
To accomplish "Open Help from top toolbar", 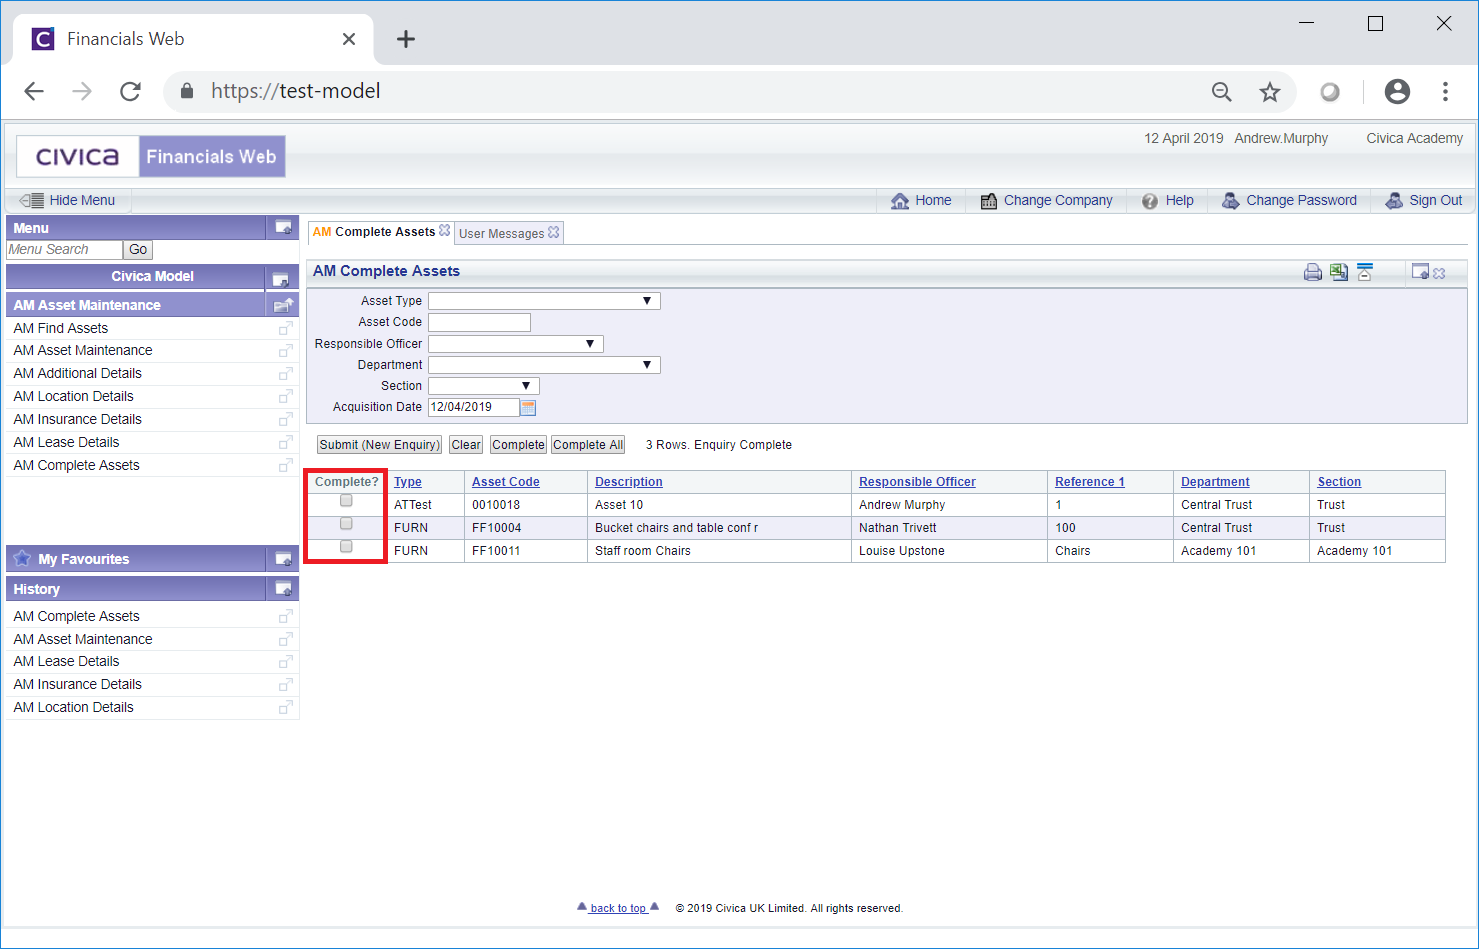I will pyautogui.click(x=1168, y=200).
